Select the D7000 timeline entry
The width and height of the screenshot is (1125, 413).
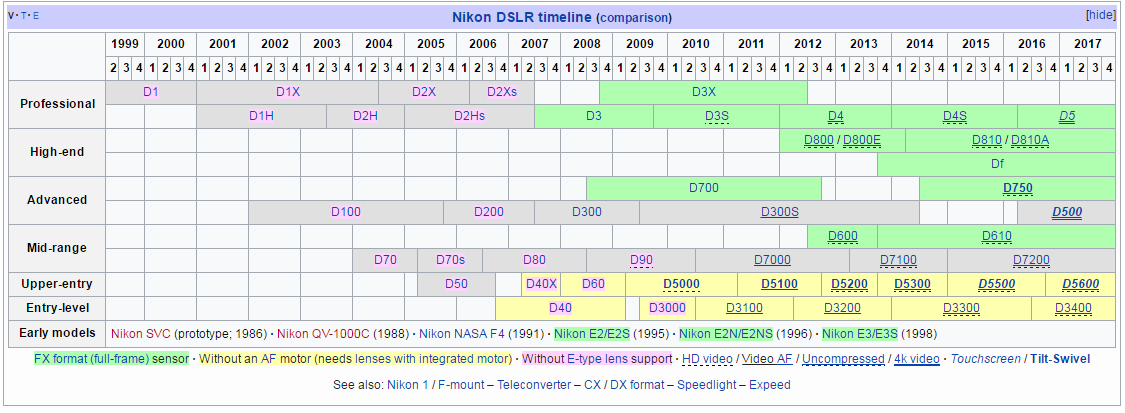[771, 260]
